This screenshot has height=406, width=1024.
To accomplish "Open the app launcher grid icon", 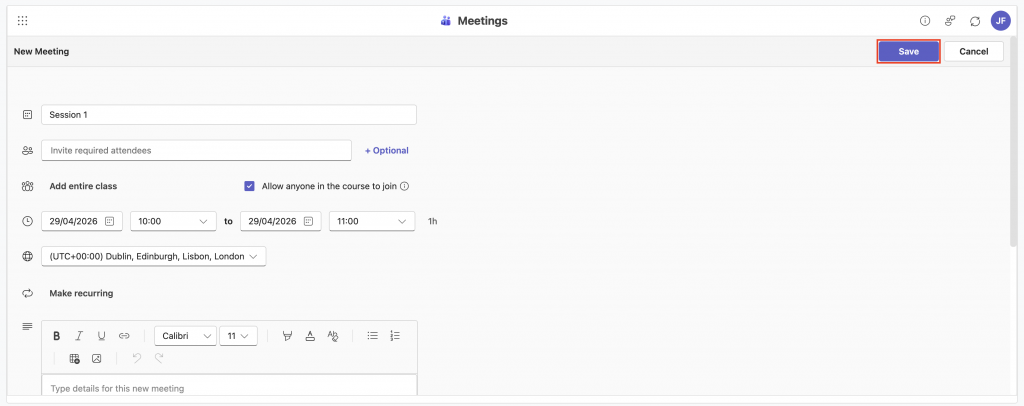I will [x=22, y=21].
